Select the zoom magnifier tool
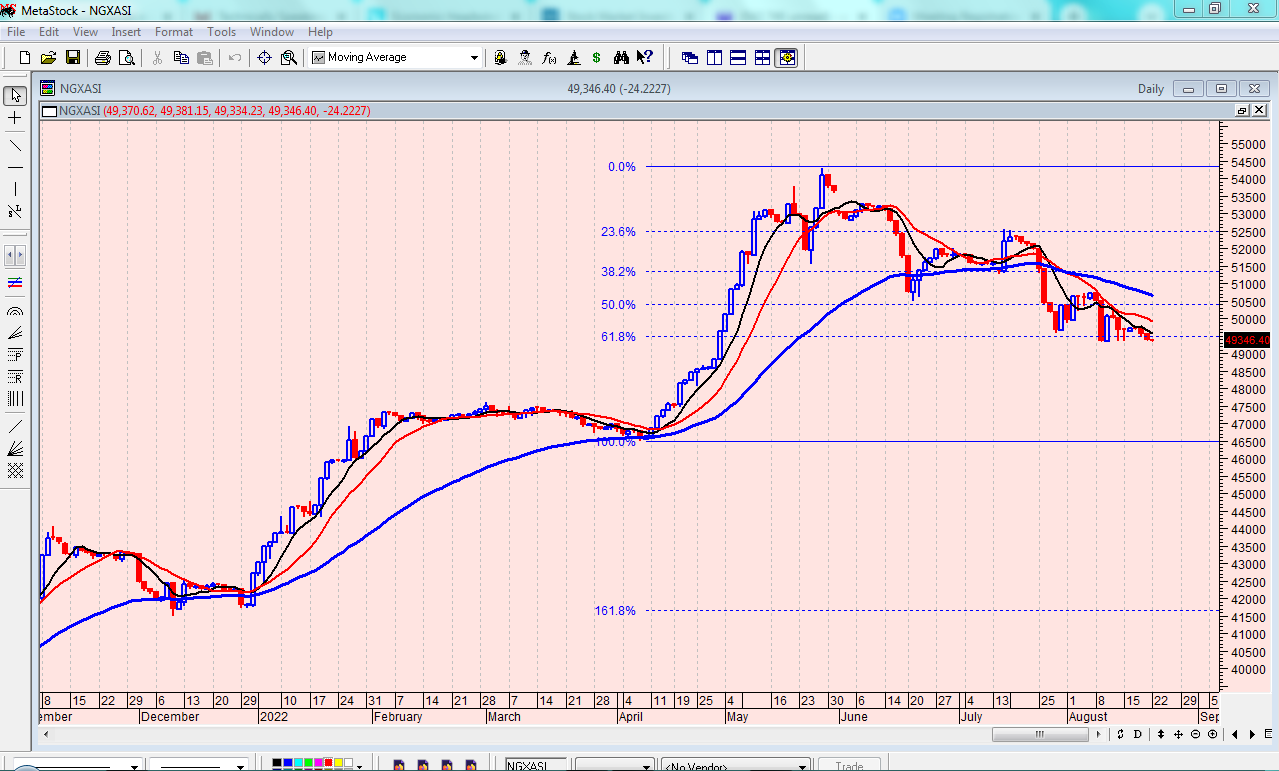 [289, 58]
